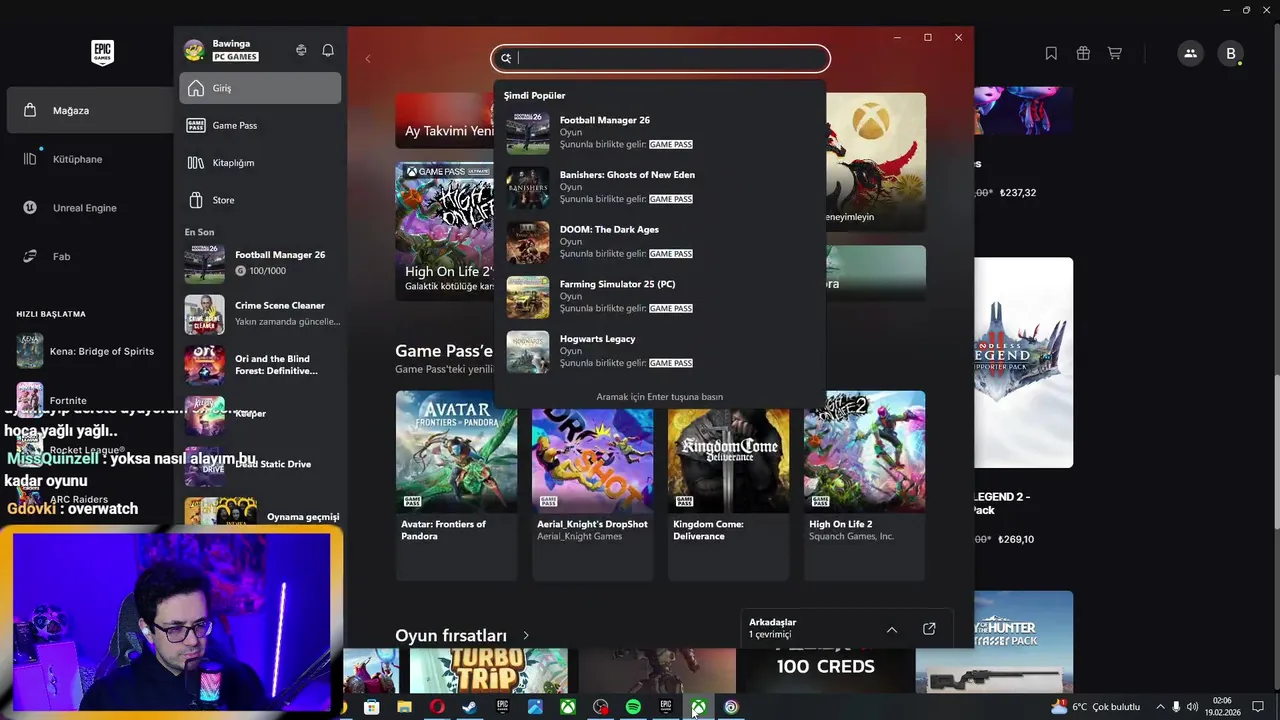Open Store in the Xbox sidebar

click(x=260, y=200)
